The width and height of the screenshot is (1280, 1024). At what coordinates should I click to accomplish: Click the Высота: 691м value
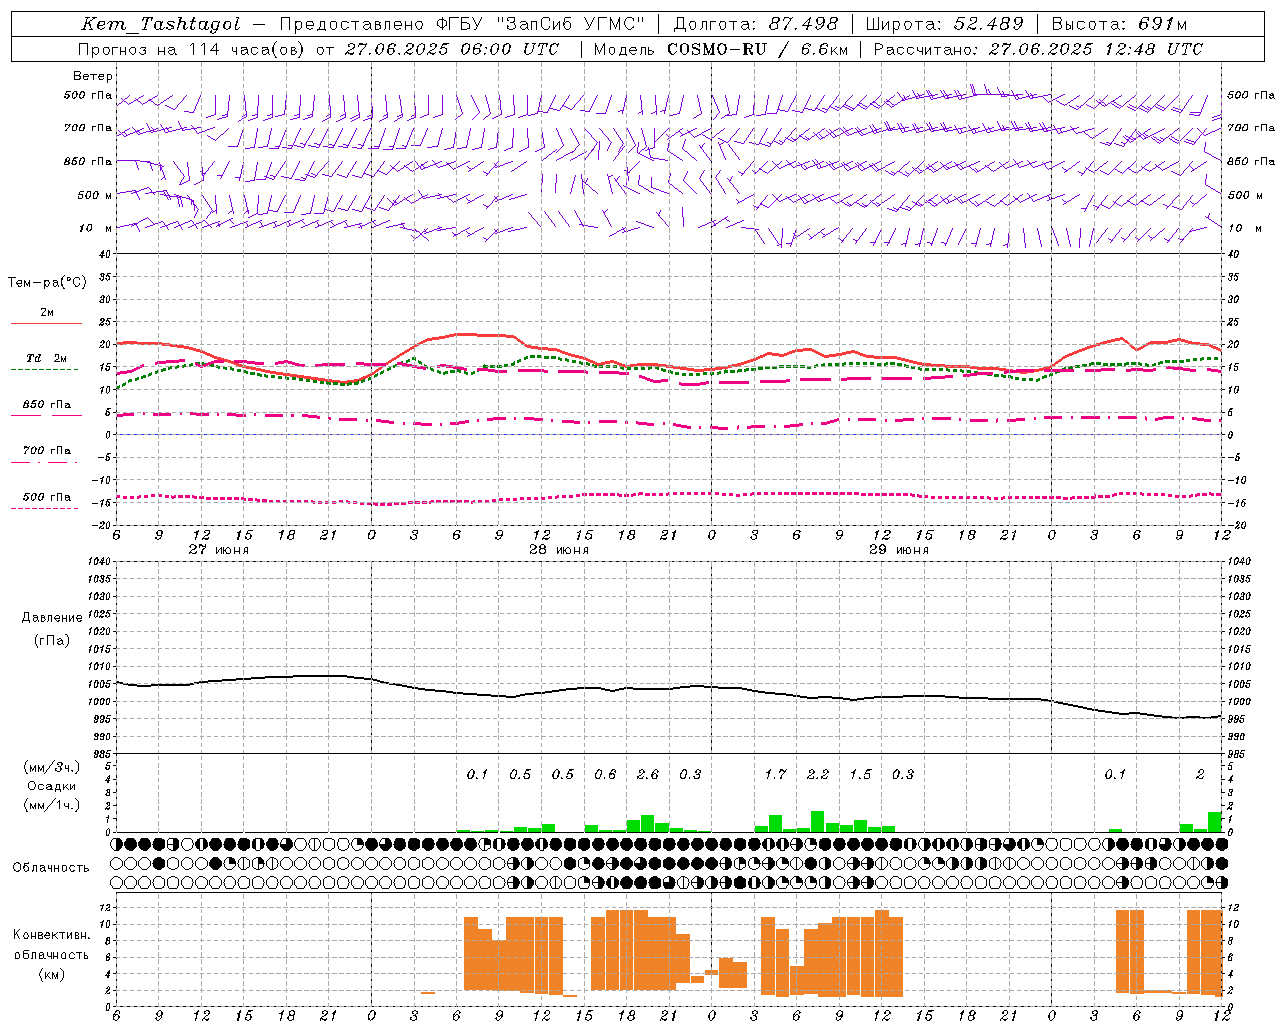(1120, 24)
